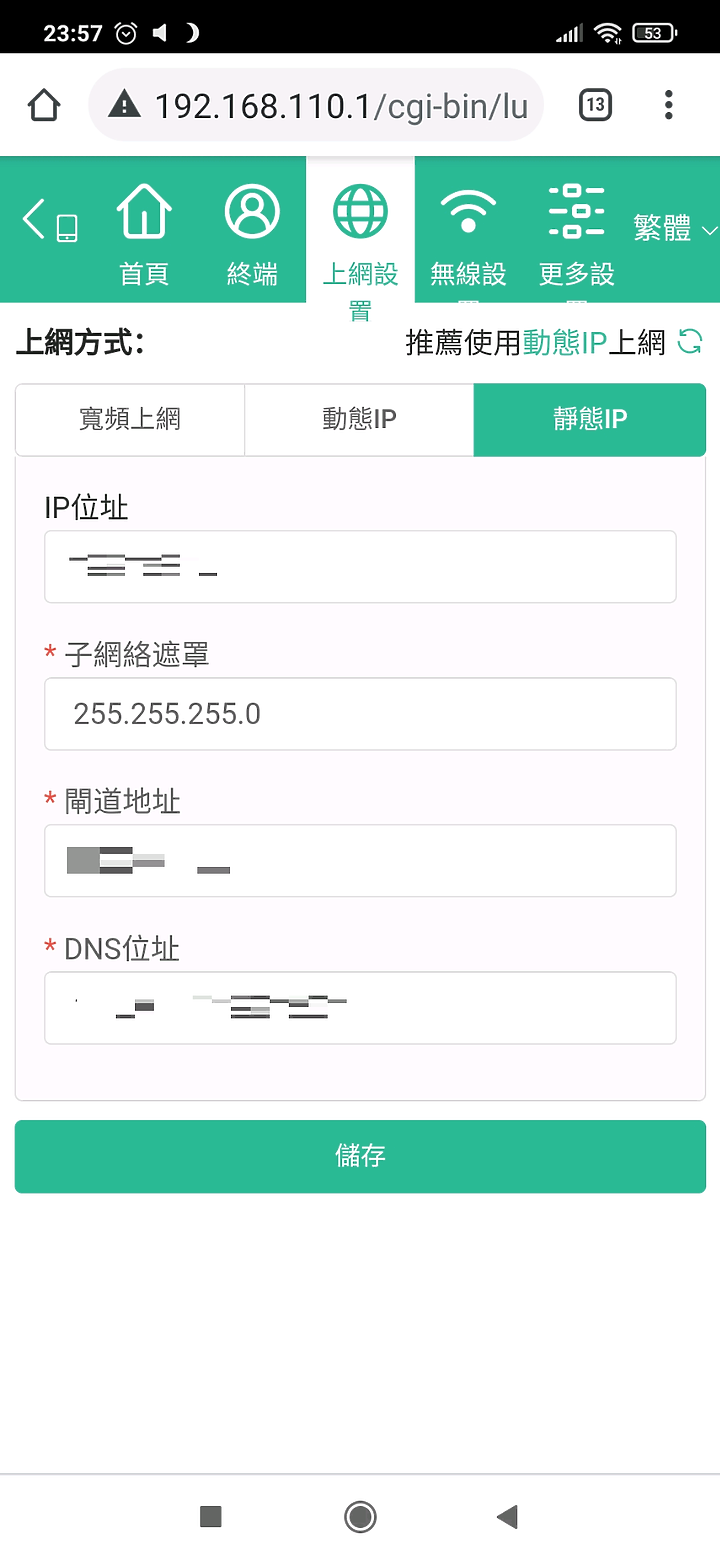The height and width of the screenshot is (1560, 720).
Task: Select the 靜態IP tab
Action: (x=590, y=420)
